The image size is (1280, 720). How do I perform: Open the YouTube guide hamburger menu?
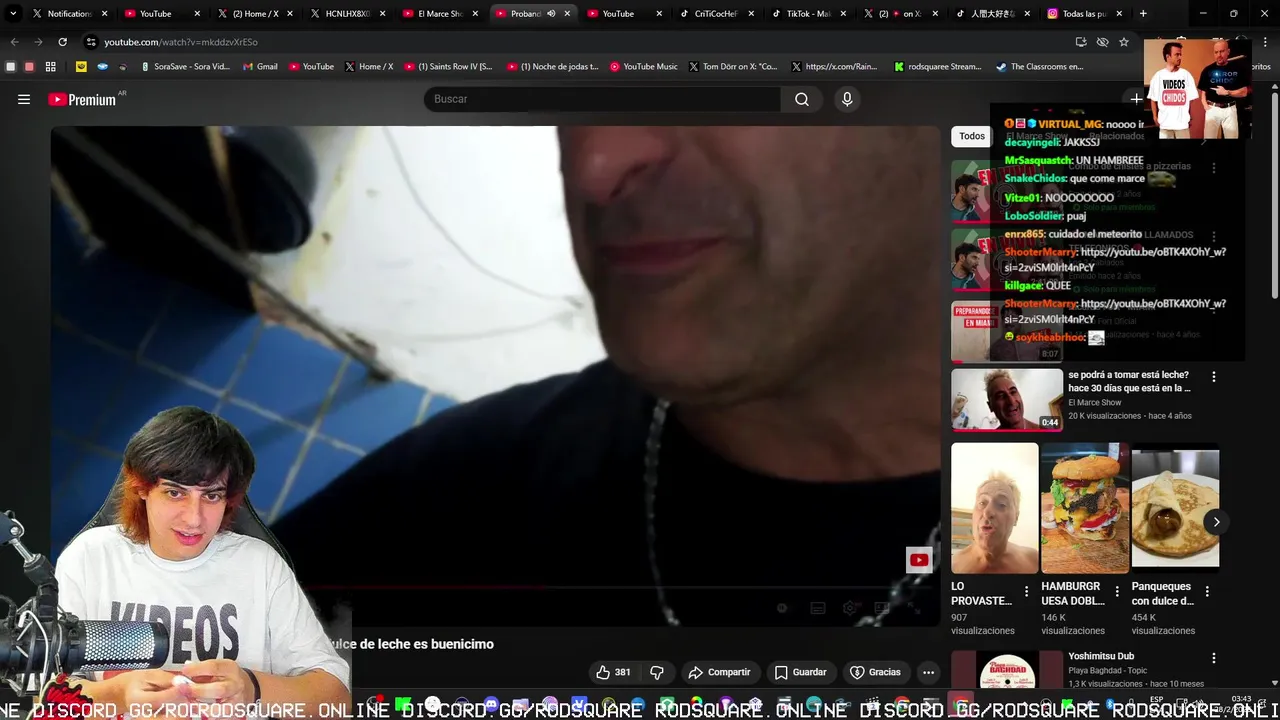[x=24, y=99]
